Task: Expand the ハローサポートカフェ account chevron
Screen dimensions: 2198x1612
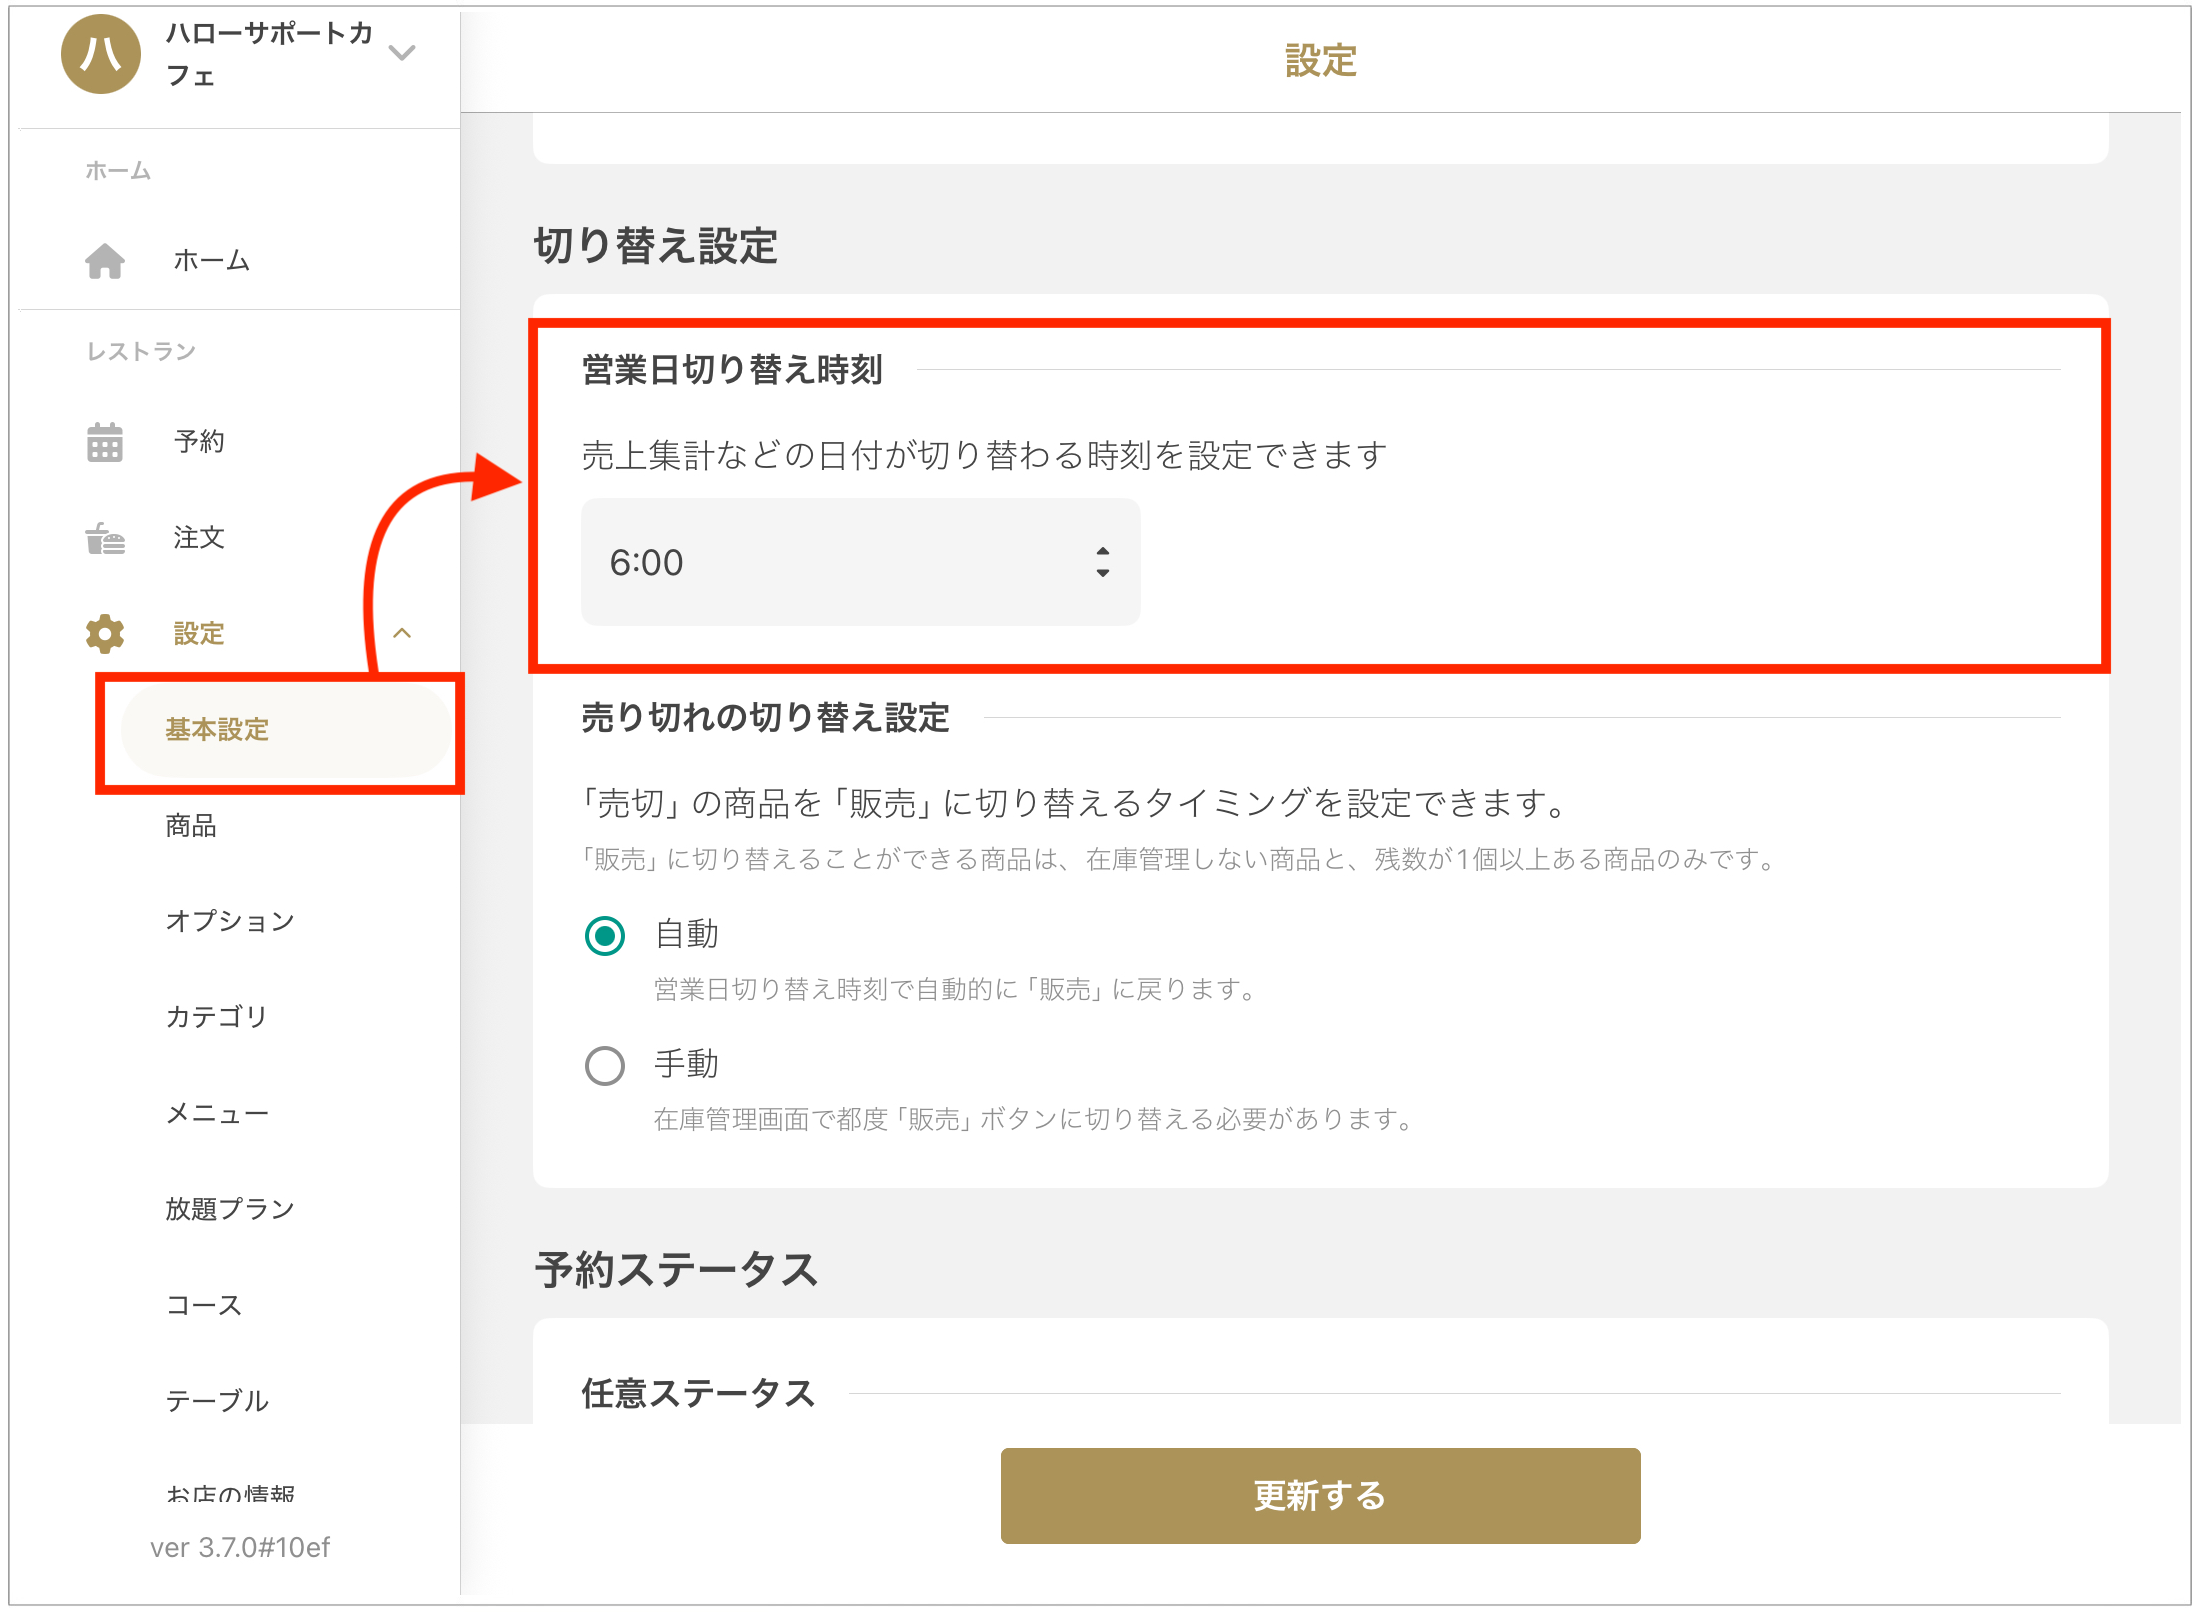Action: point(402,53)
